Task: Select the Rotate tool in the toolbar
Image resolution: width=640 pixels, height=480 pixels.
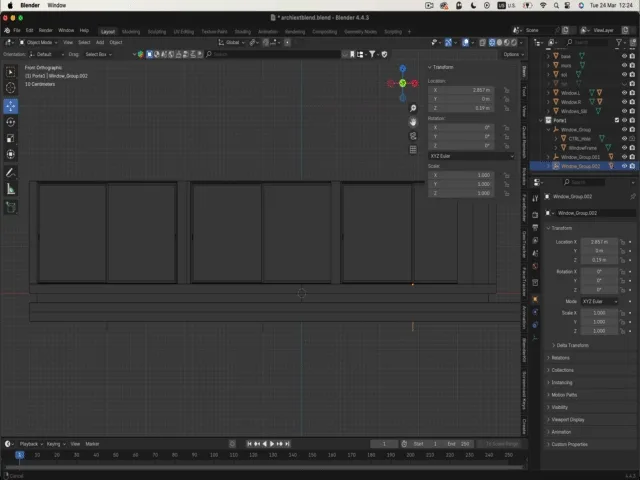Action: [x=11, y=122]
